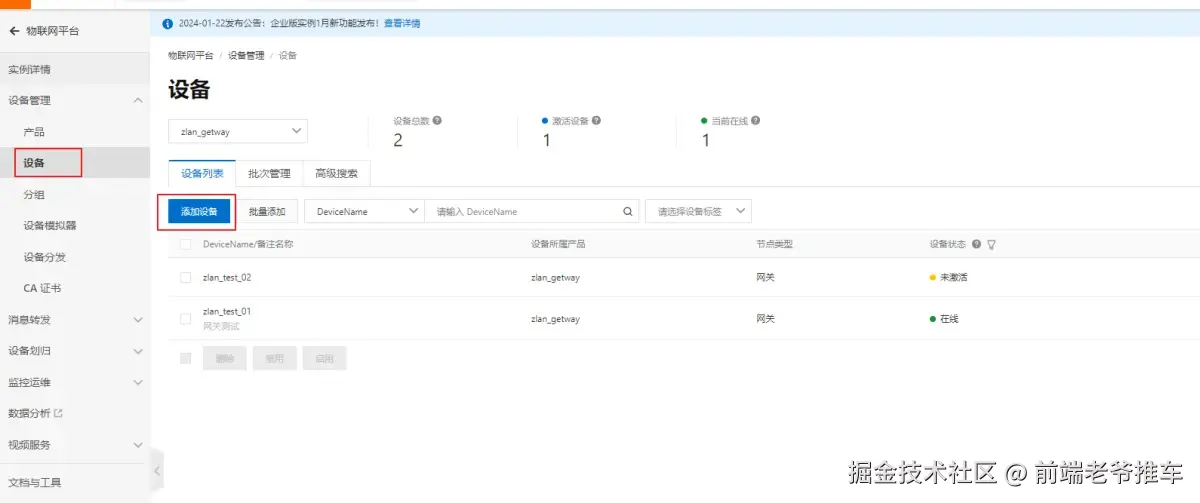The height and width of the screenshot is (503, 1200).
Task: Click zlan_getway product in zlan_test_02 row
Action: click(556, 277)
